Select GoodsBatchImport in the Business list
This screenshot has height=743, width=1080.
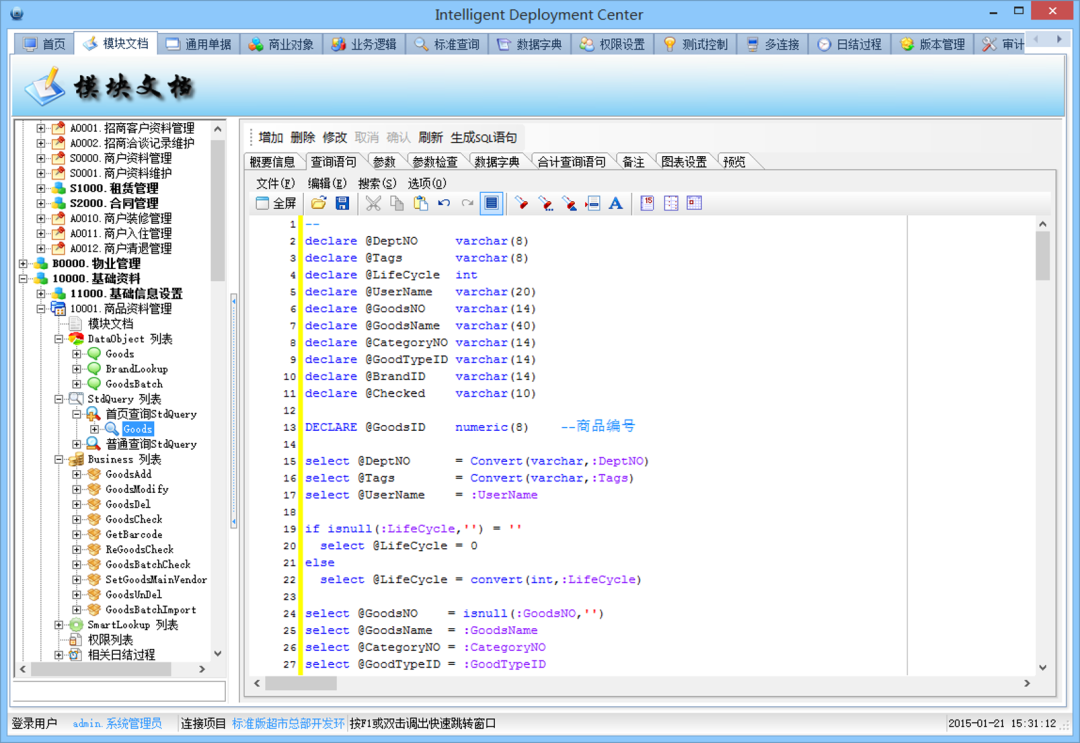point(150,609)
